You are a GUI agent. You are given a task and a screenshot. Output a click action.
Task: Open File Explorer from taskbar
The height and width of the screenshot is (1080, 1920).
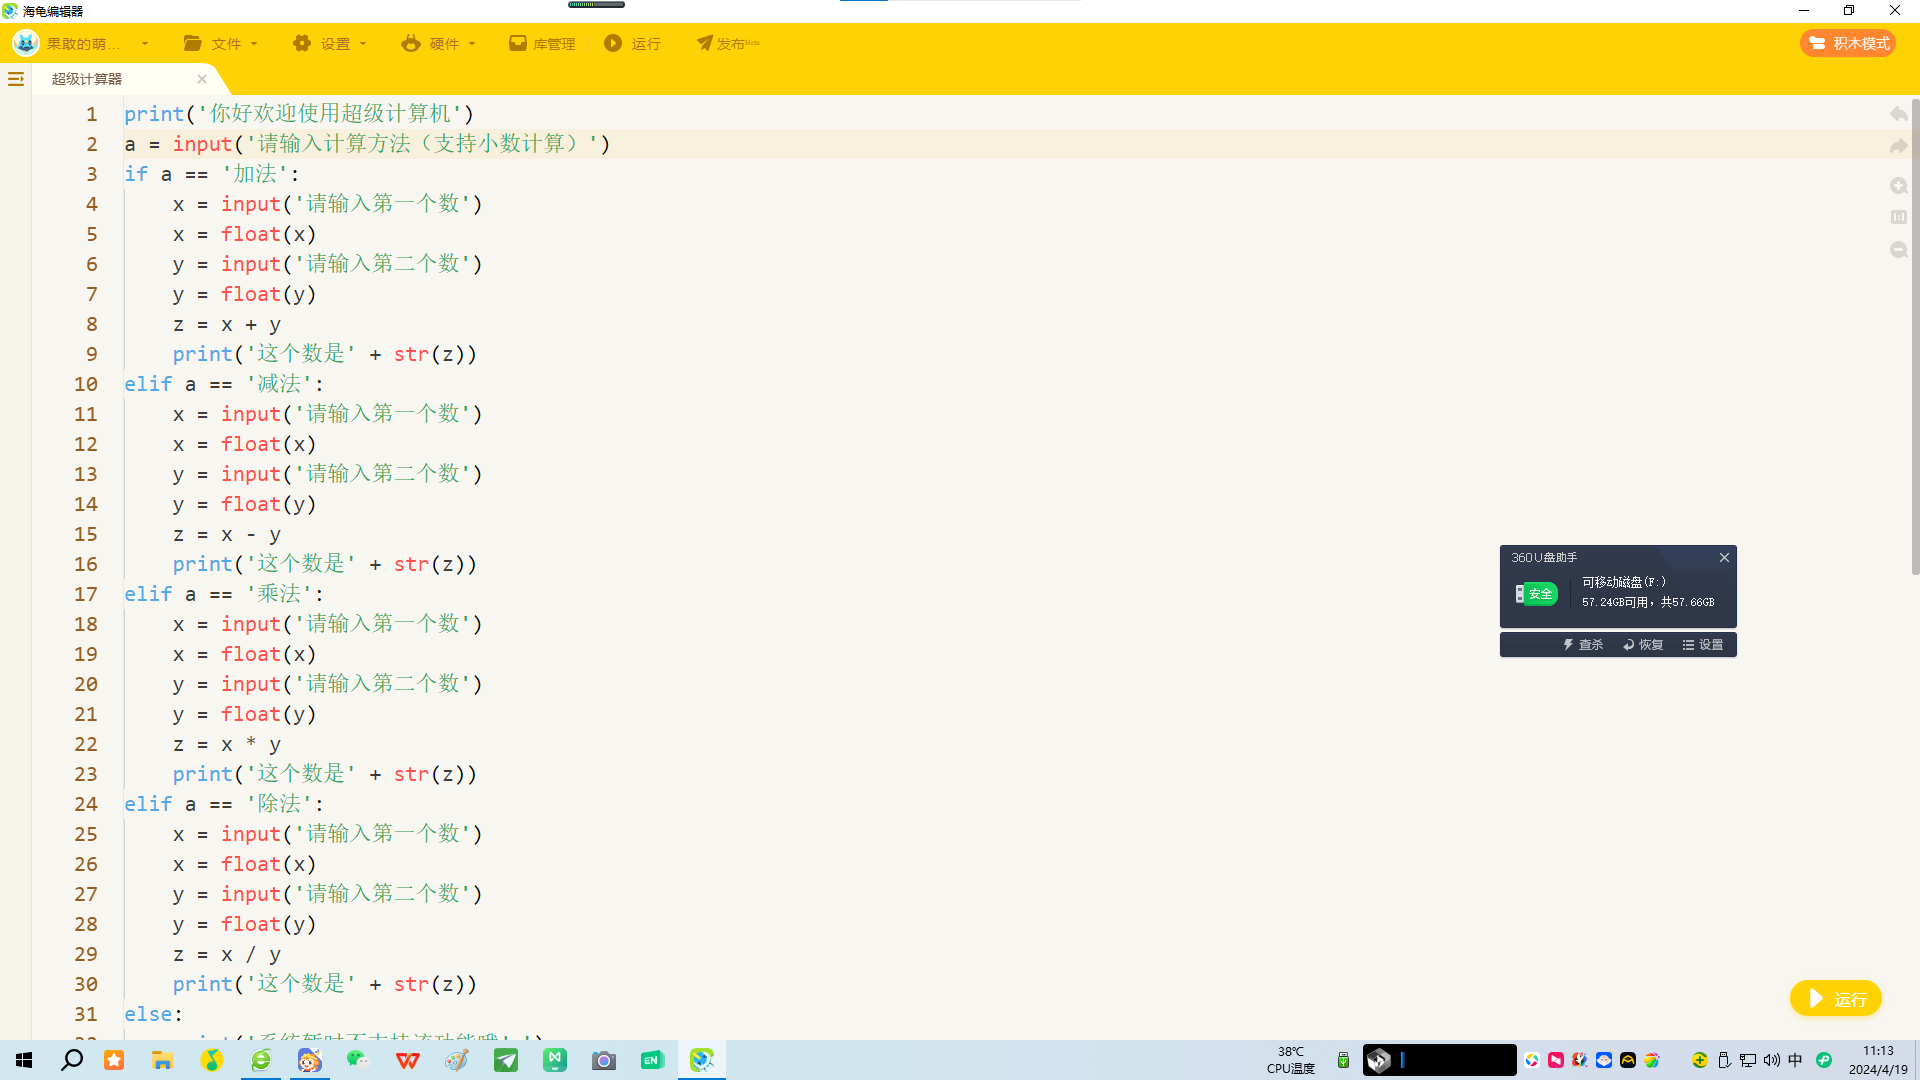pos(162,1060)
